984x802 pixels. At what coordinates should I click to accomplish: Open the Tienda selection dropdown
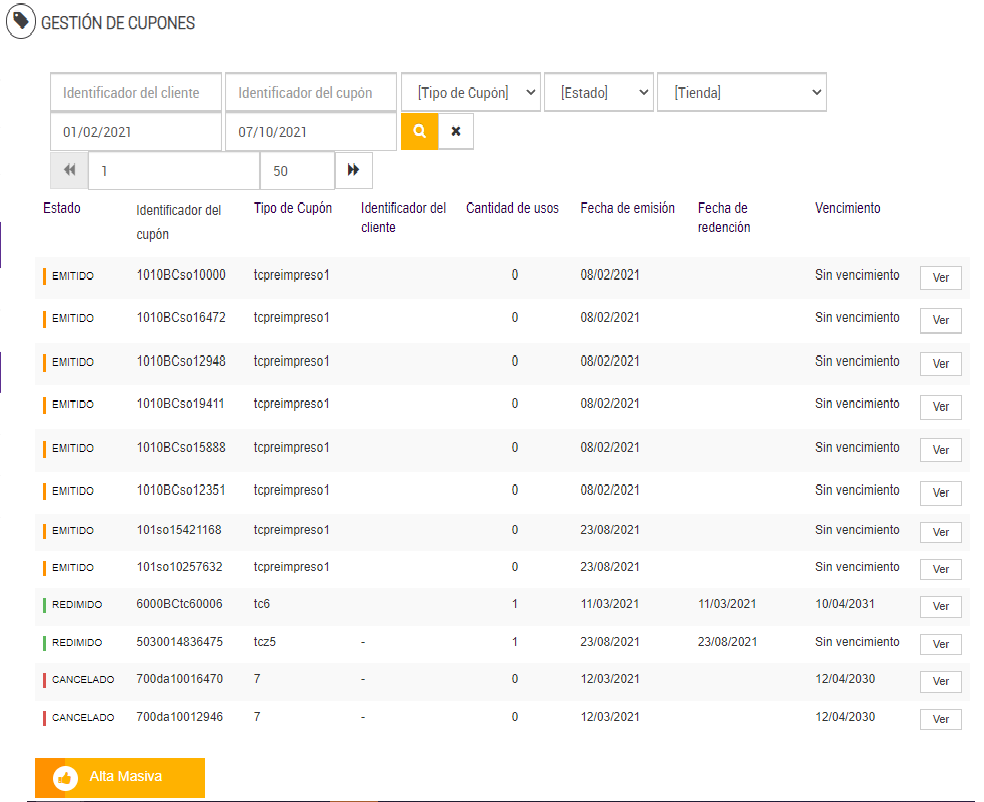click(741, 93)
